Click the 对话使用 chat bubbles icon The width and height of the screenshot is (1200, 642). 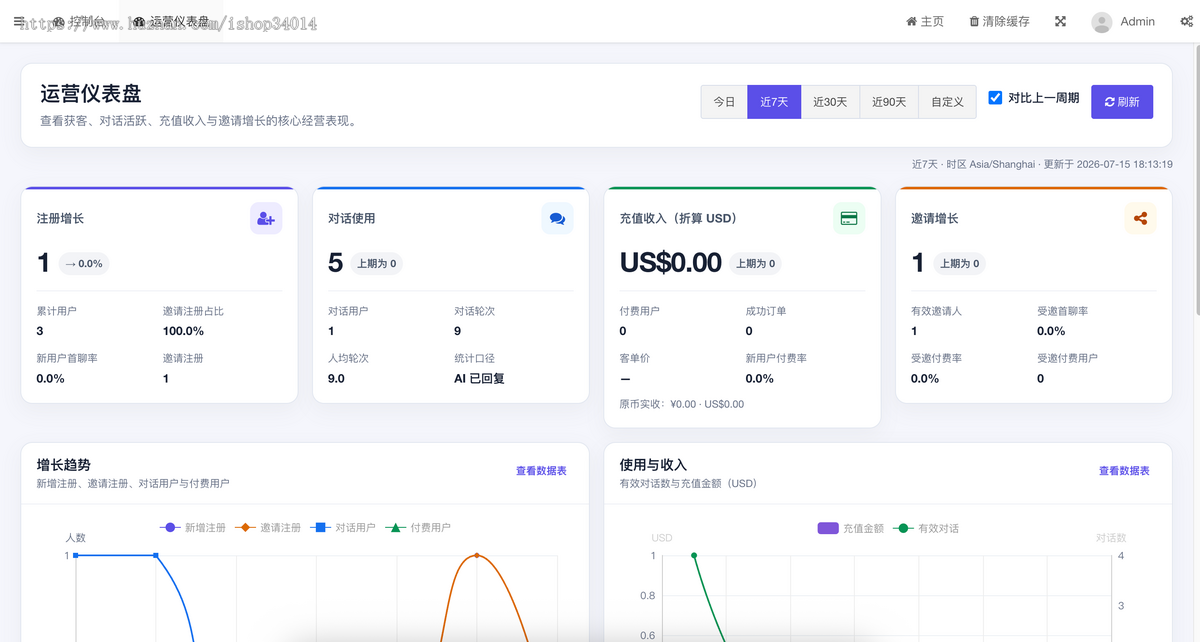557,218
